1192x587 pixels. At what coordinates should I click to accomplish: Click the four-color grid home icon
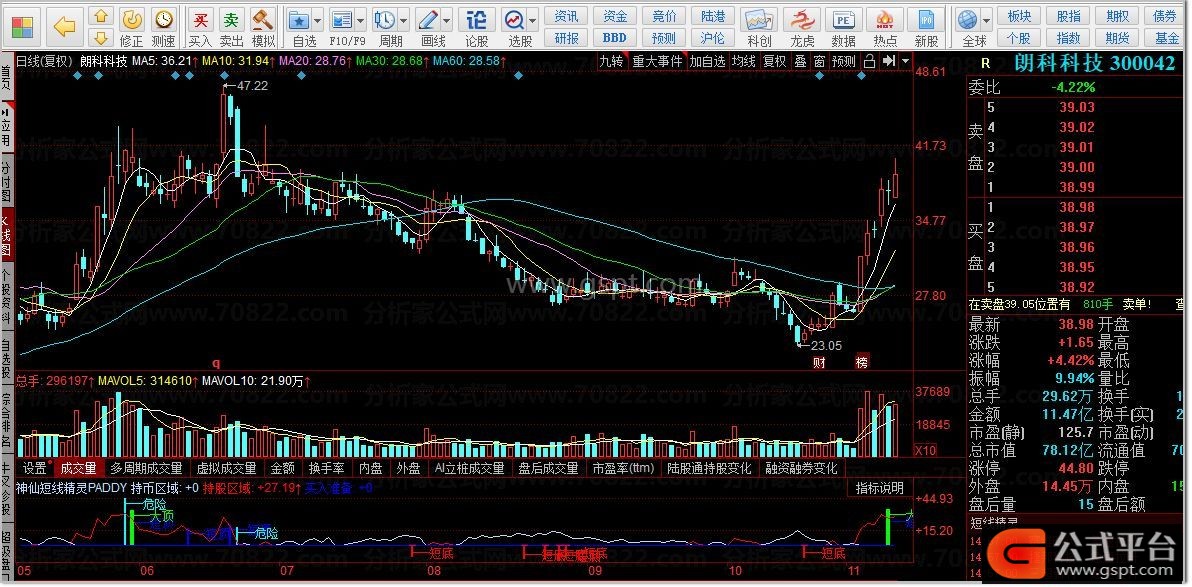24,27
